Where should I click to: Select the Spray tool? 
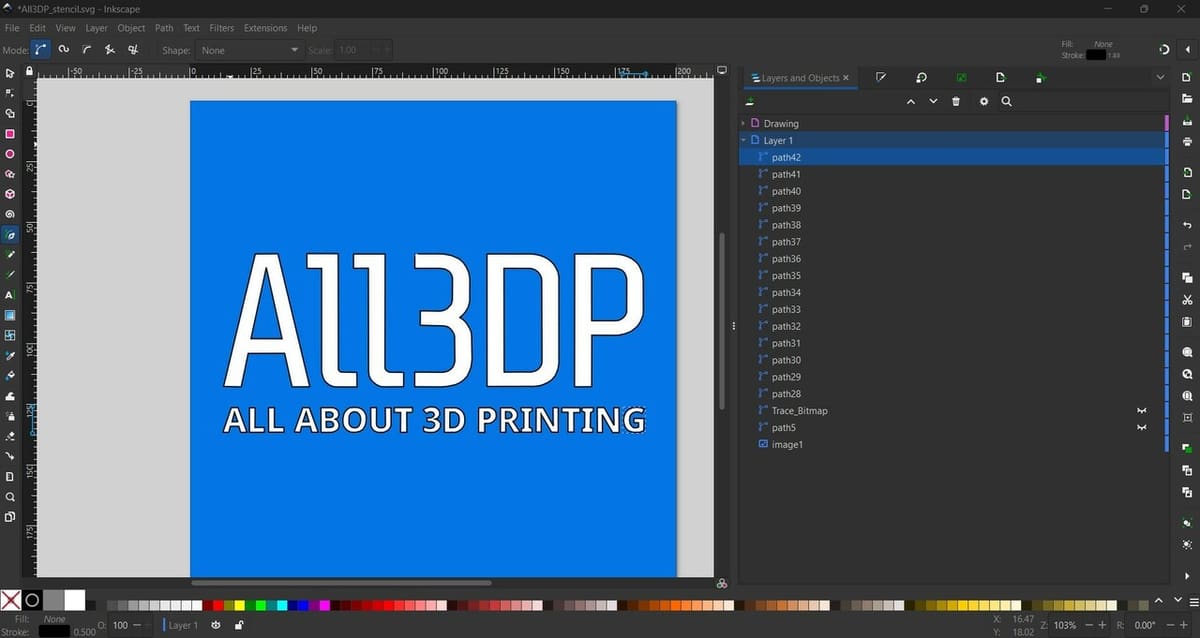click(x=10, y=416)
